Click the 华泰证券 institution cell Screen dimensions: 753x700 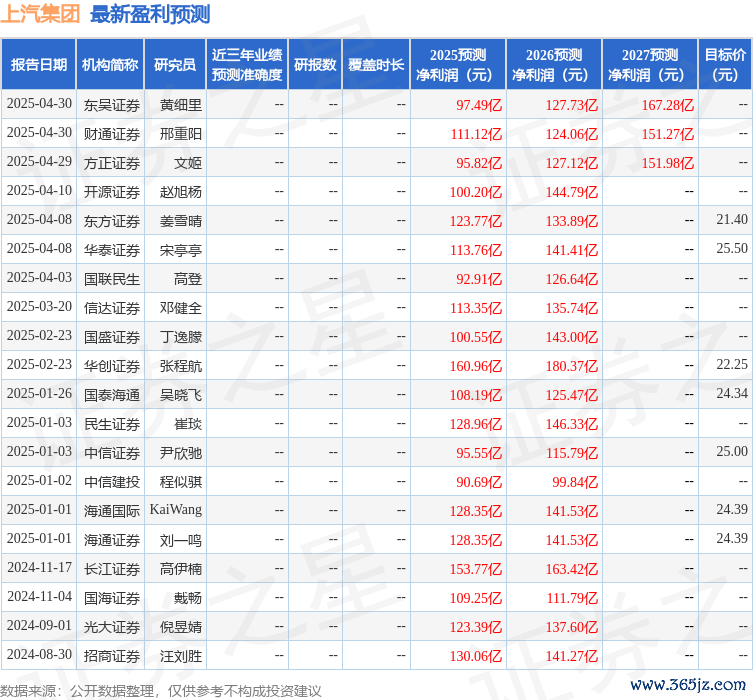[x=111, y=250]
